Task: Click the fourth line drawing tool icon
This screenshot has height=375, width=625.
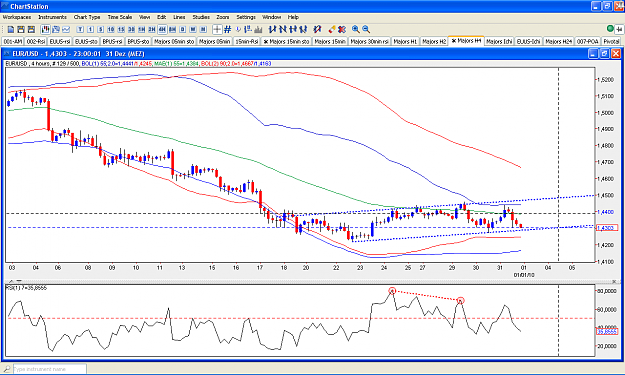Action: 304,29
